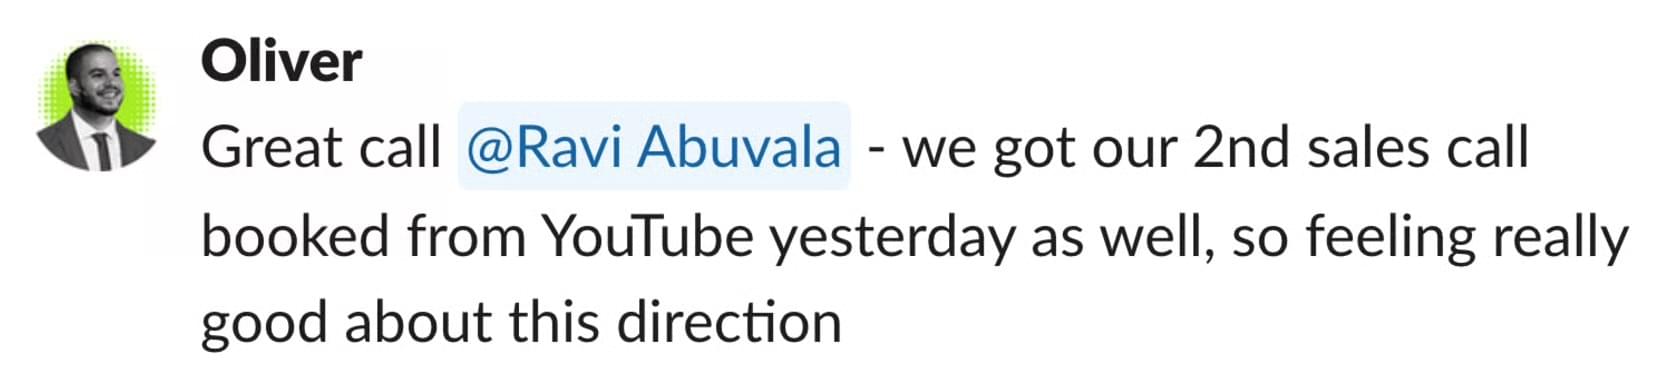Click the word booked in the message
The image size is (1662, 390).
295,237
